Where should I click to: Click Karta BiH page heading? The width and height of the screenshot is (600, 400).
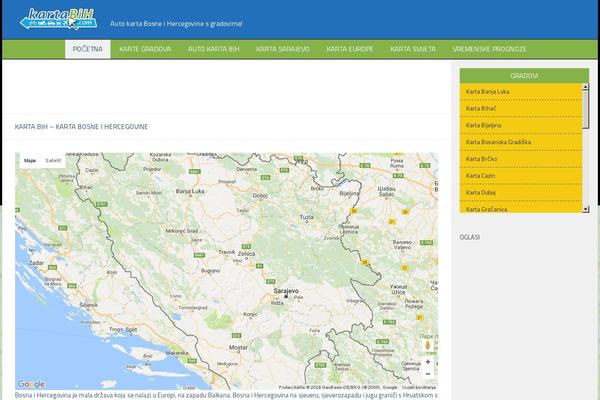click(x=81, y=127)
